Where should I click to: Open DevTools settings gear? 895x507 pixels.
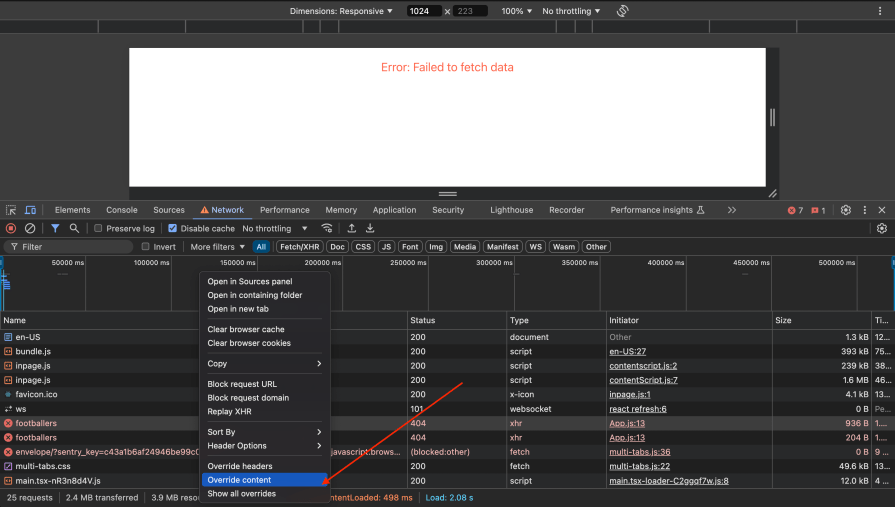pyautogui.click(x=846, y=210)
